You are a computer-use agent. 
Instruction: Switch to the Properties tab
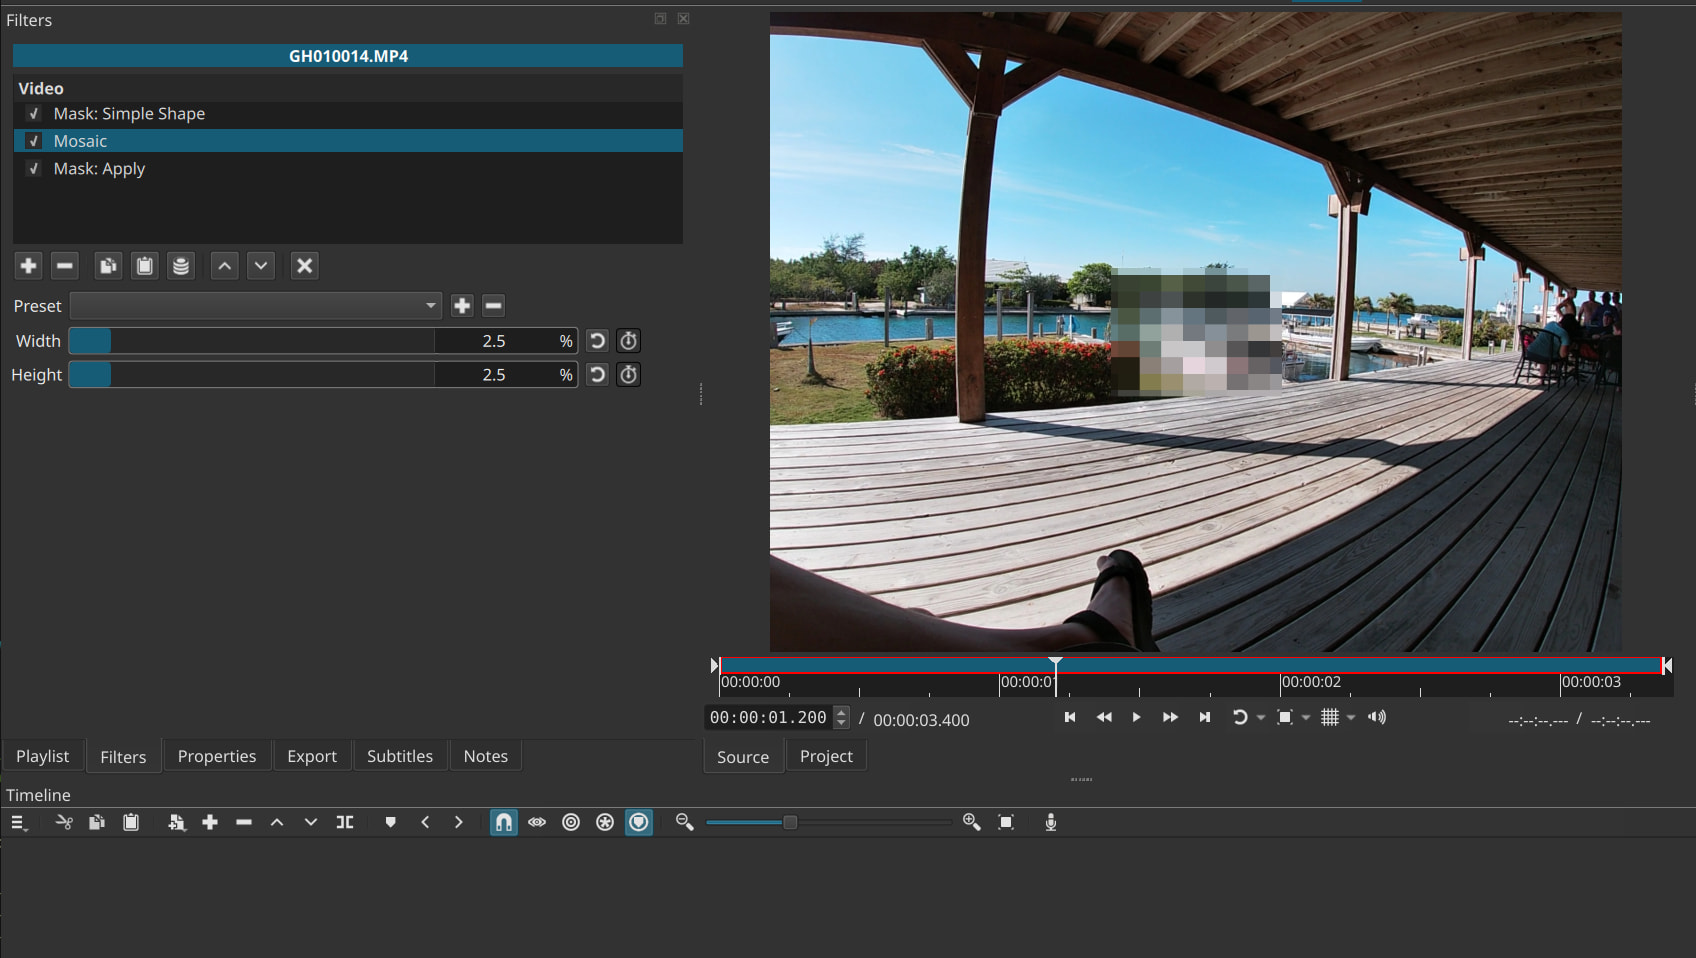tap(217, 756)
